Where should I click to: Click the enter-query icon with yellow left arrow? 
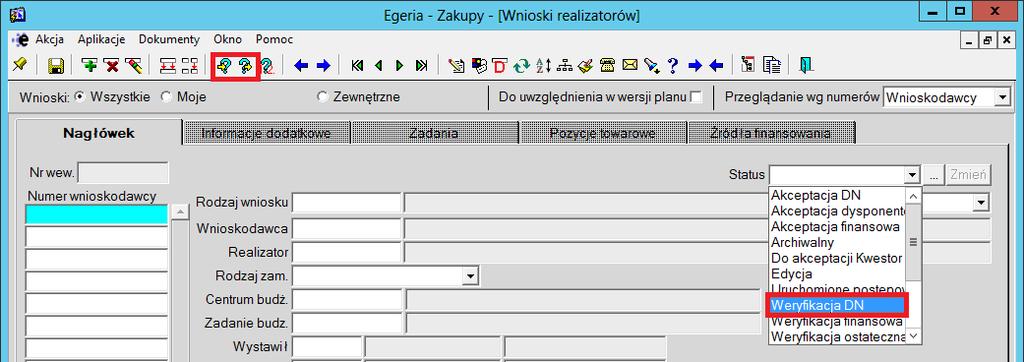pos(224,65)
